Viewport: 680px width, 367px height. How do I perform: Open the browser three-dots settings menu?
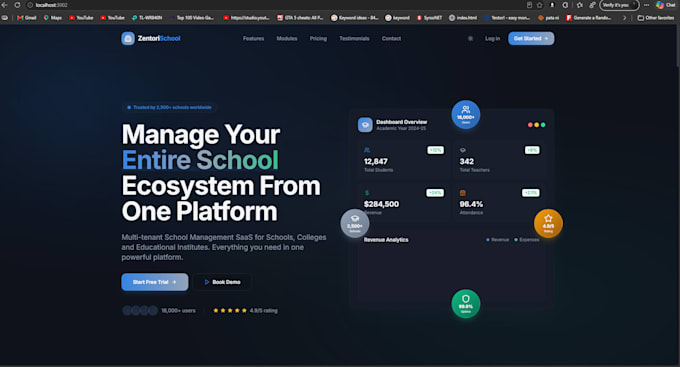(x=647, y=5)
